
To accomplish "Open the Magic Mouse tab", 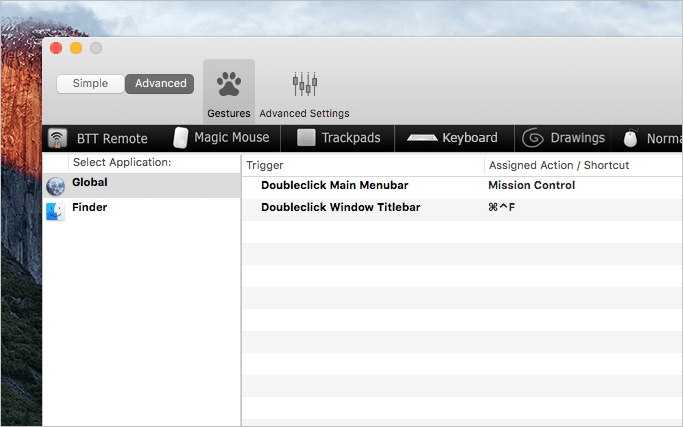I will (224, 139).
